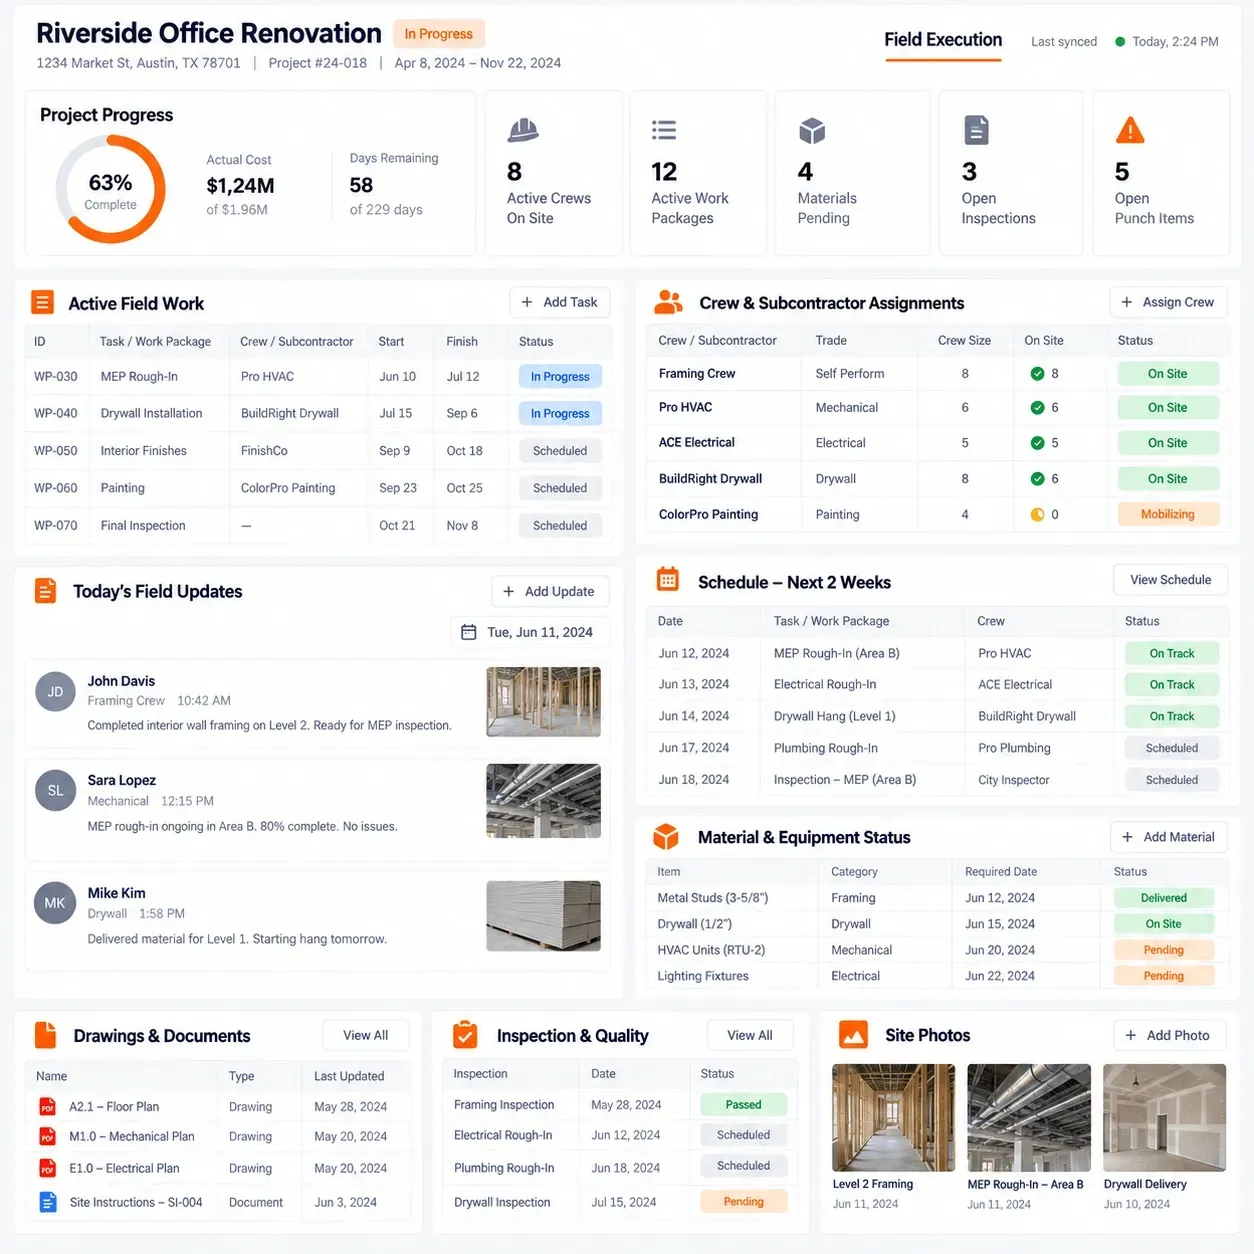Click the Tue, Jun 11, 2024 date field
Viewport: 1254px width, 1254px height.
528,632
